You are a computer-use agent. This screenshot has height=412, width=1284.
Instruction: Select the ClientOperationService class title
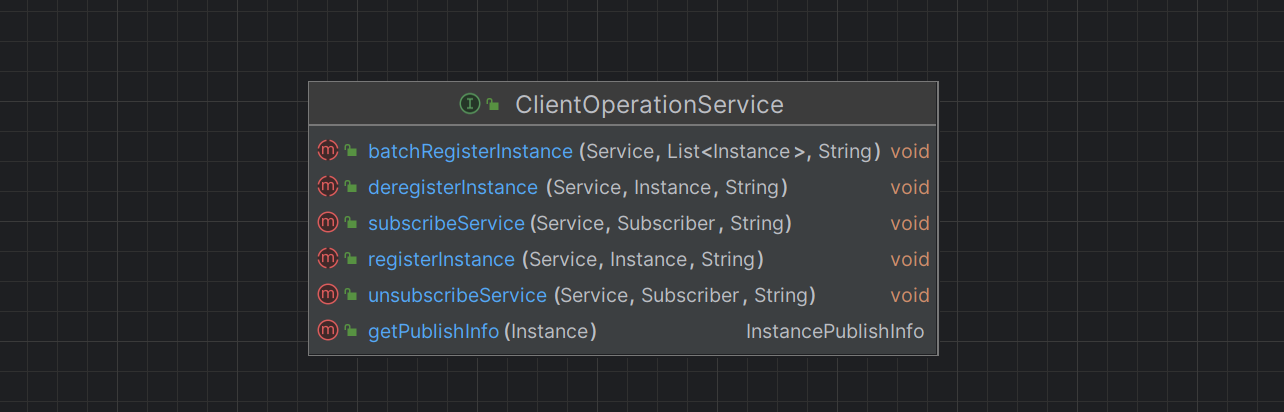(x=649, y=104)
